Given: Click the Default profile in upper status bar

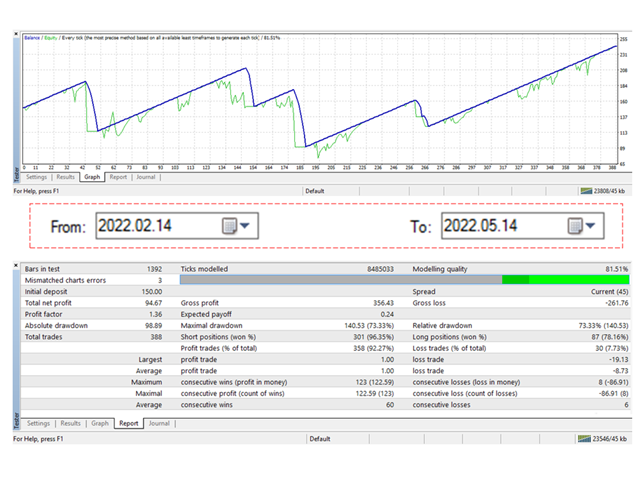Looking at the screenshot, I should [316, 190].
